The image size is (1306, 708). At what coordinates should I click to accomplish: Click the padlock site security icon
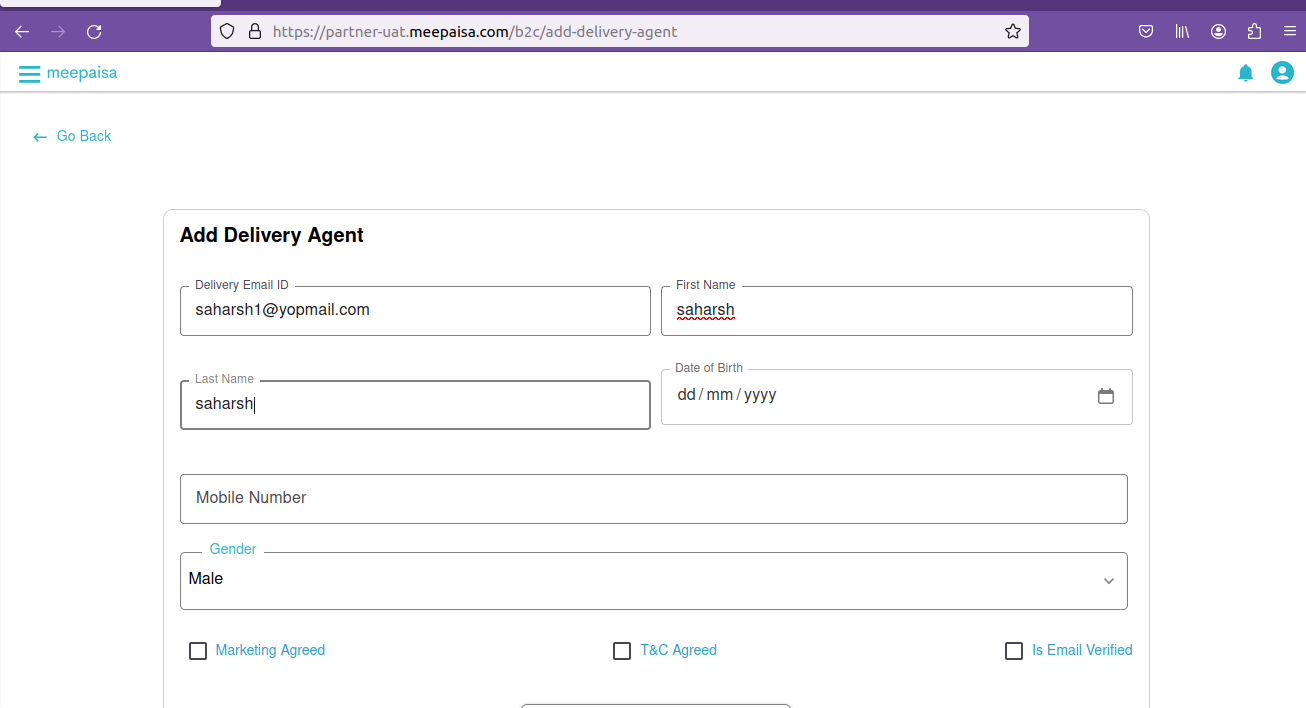pyautogui.click(x=254, y=32)
